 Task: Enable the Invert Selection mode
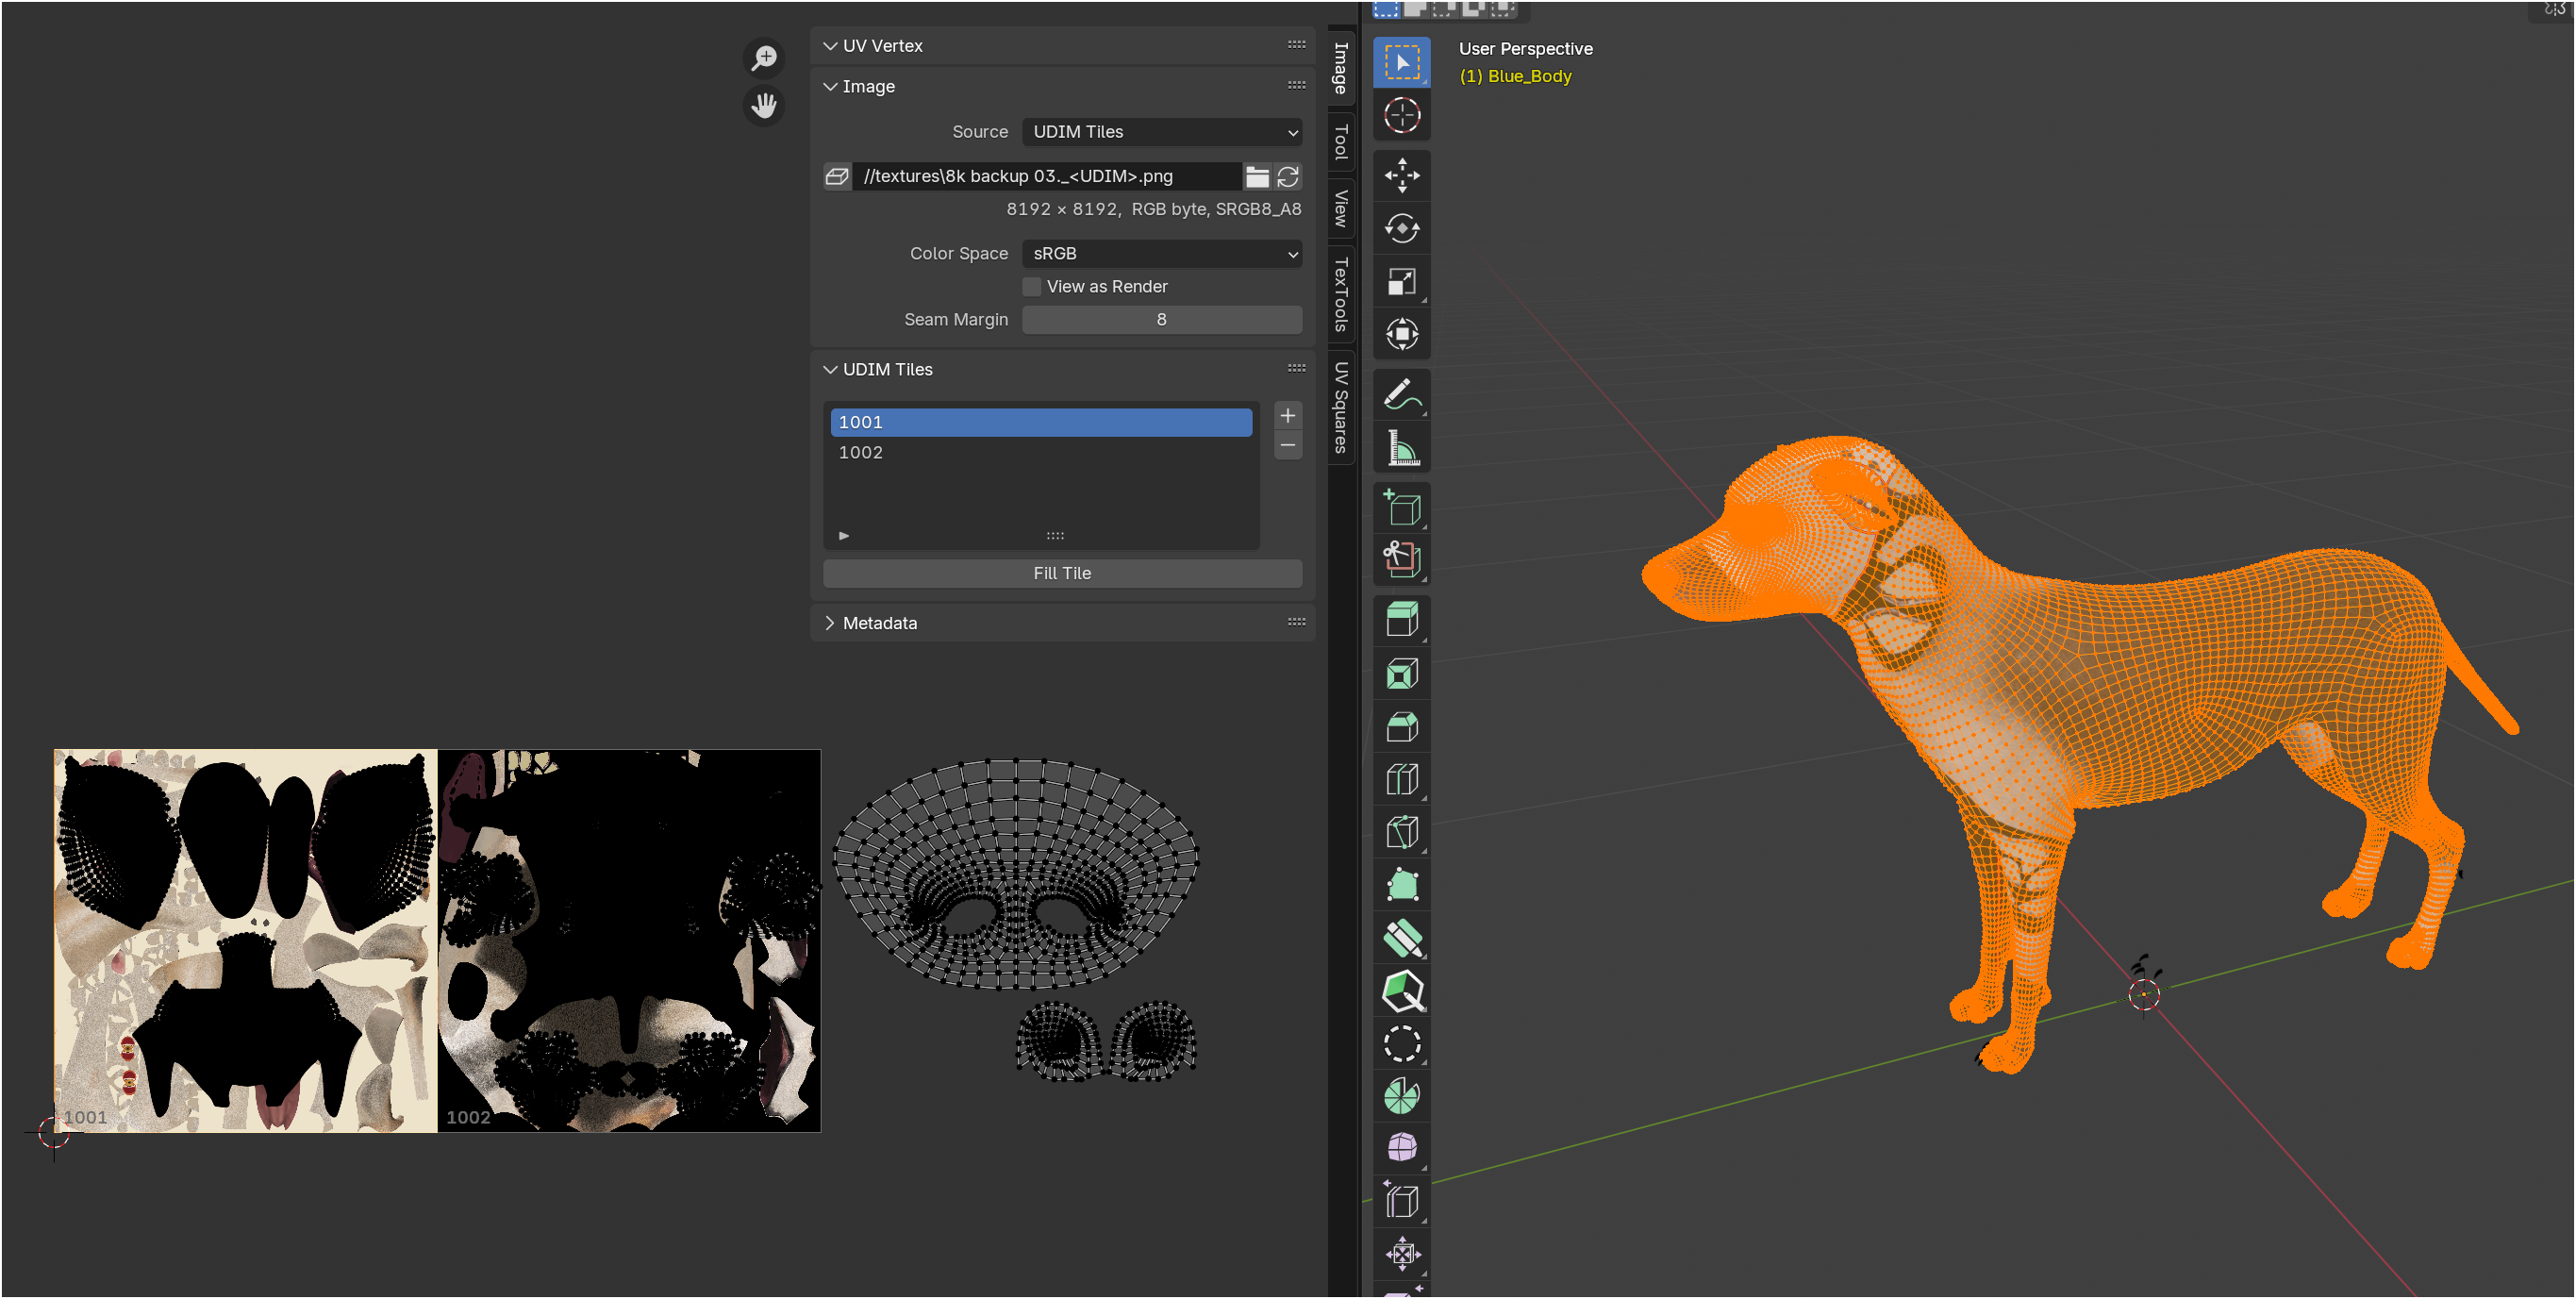tap(1473, 9)
